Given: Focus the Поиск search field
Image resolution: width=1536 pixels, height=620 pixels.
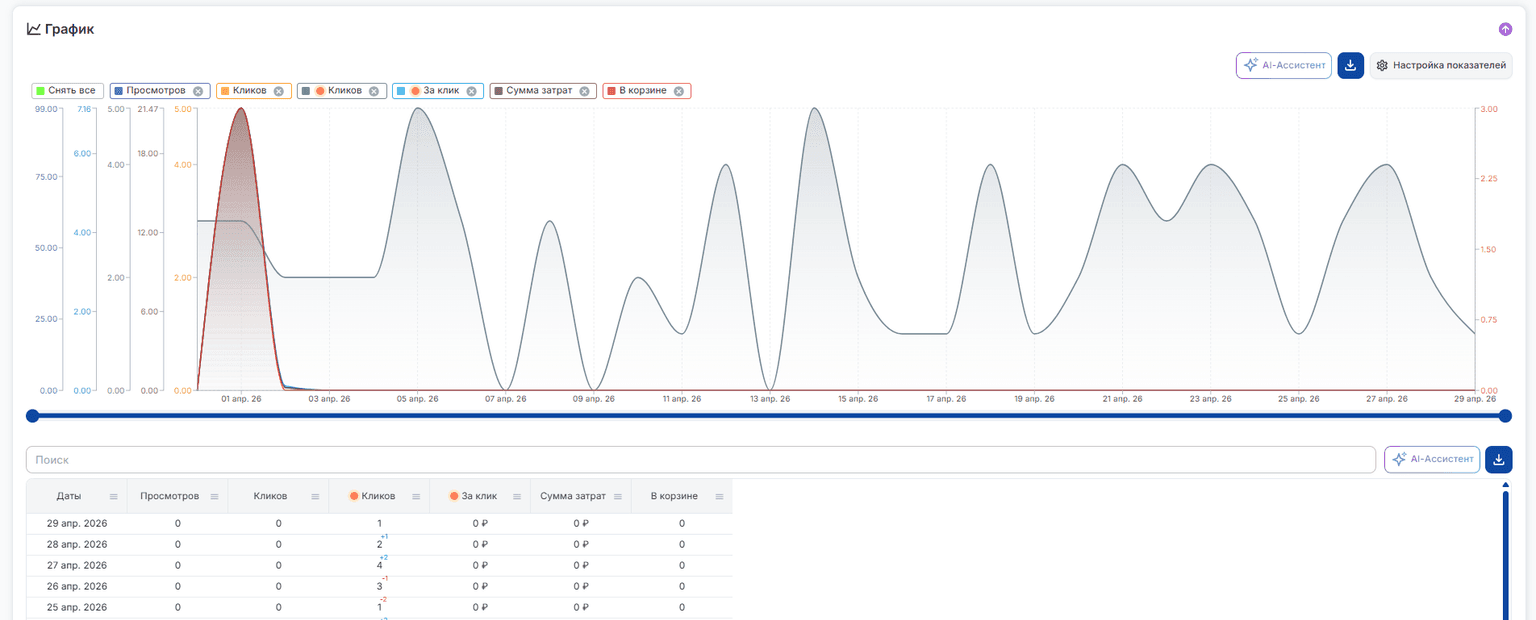Looking at the screenshot, I should pyautogui.click(x=700, y=460).
